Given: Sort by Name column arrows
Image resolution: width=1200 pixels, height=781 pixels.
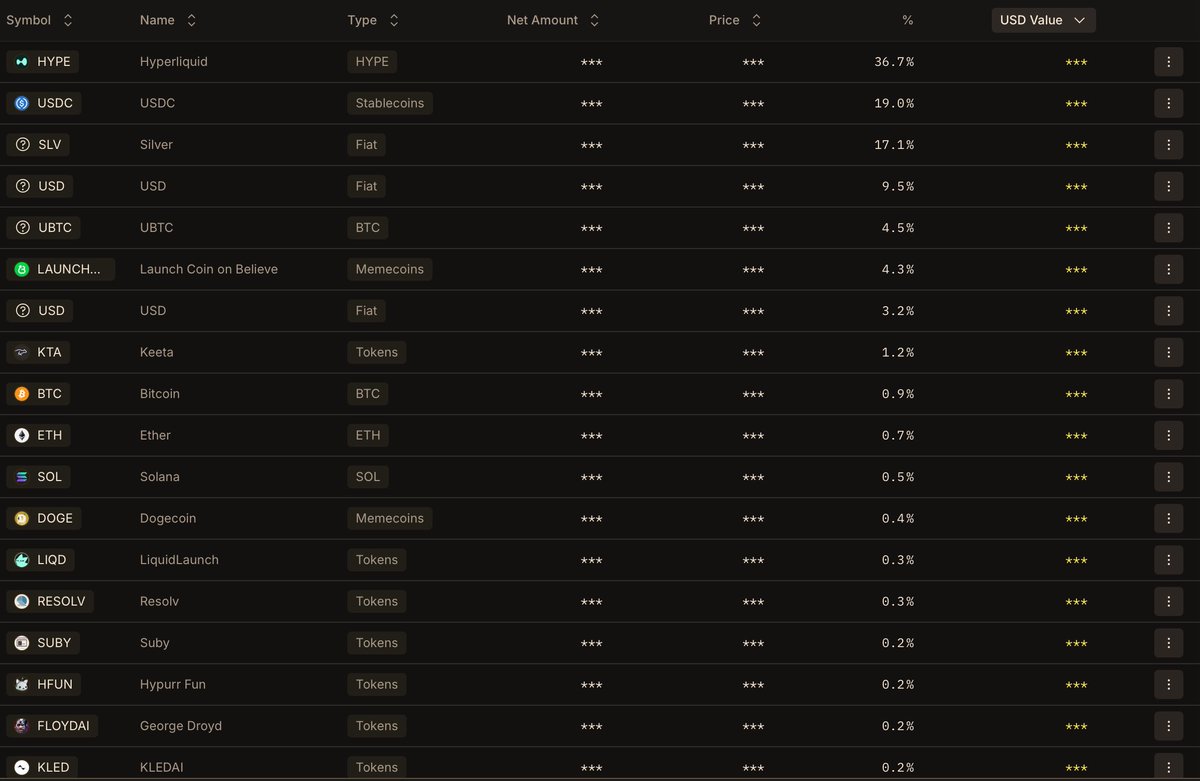Looking at the screenshot, I should click(x=191, y=20).
